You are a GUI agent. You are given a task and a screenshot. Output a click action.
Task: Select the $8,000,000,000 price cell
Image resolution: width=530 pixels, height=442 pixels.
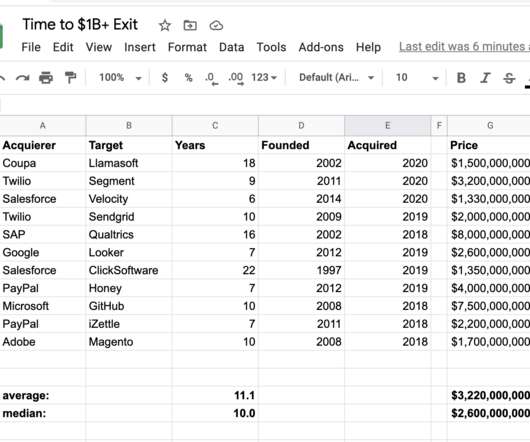tap(489, 235)
